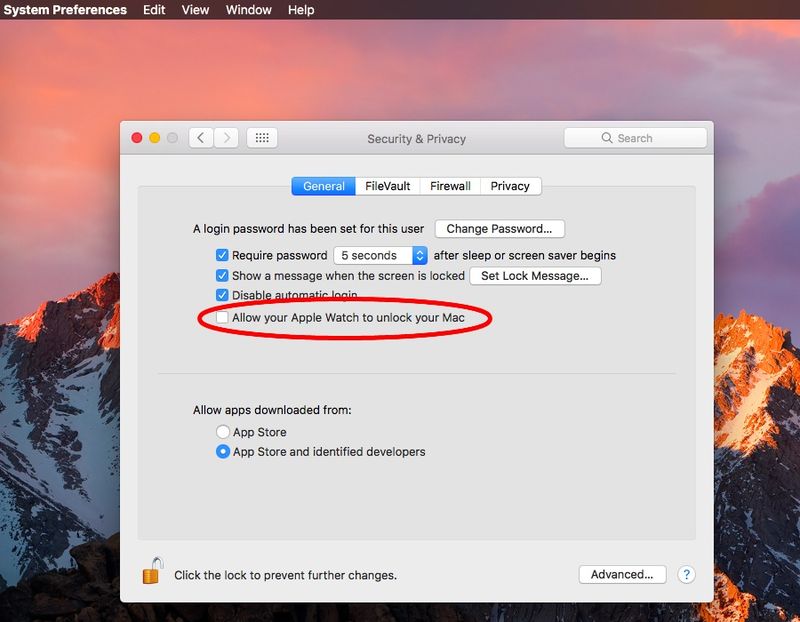Switch to the FileVault tab
This screenshot has height=622, width=800.
coord(388,186)
